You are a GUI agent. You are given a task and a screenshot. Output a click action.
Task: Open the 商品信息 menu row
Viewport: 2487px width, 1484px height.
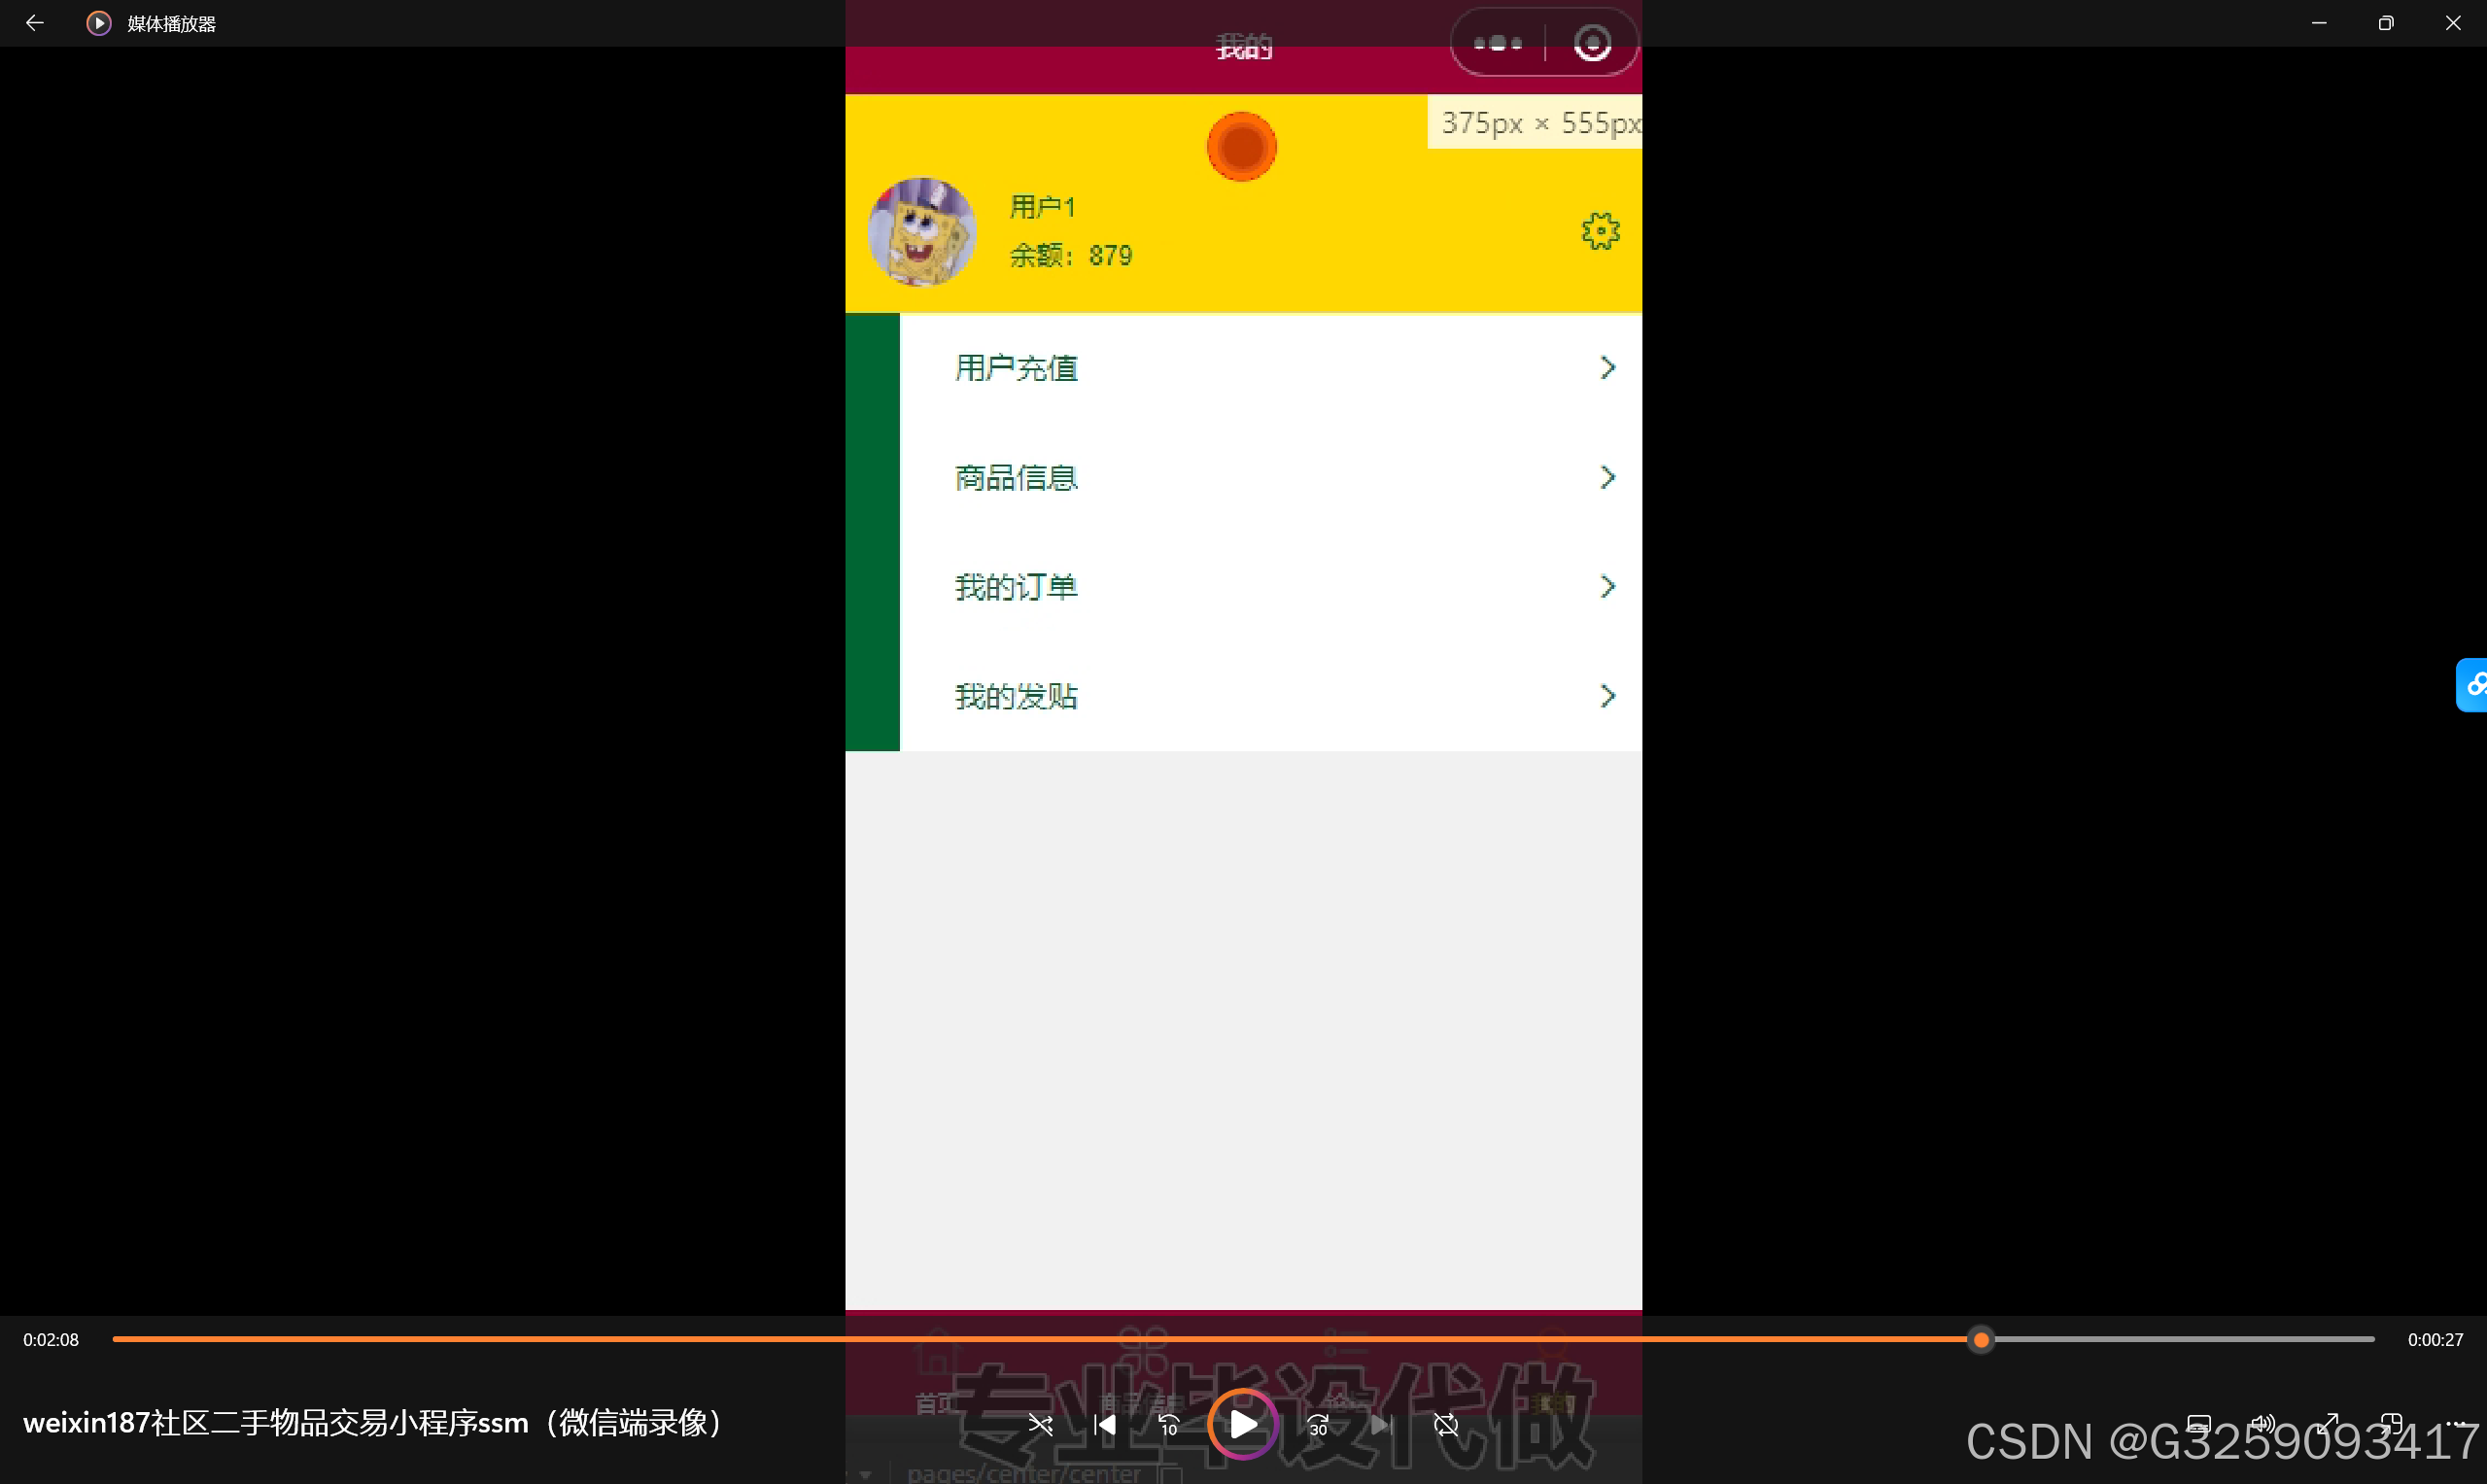point(1270,478)
